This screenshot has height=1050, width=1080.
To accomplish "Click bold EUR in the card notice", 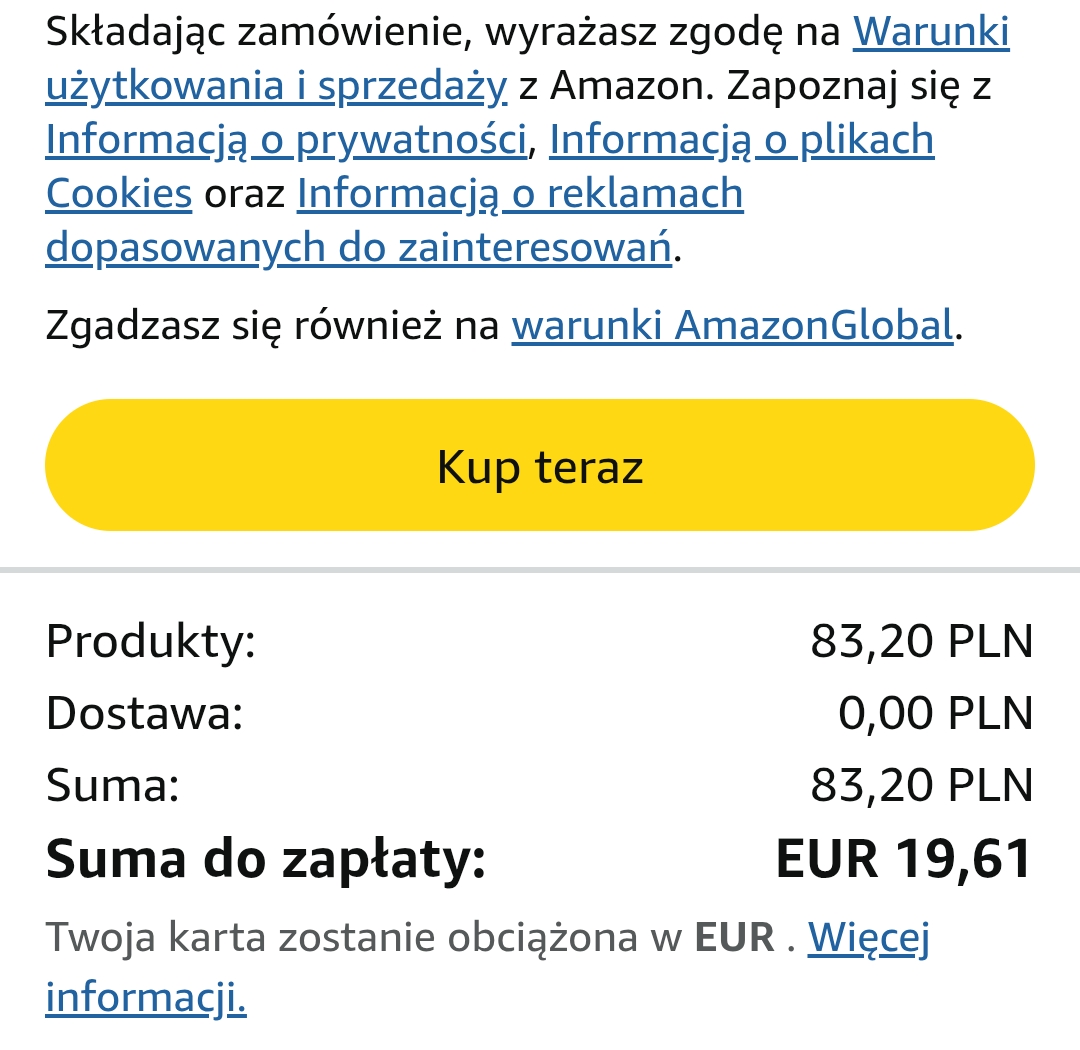I will [x=735, y=938].
